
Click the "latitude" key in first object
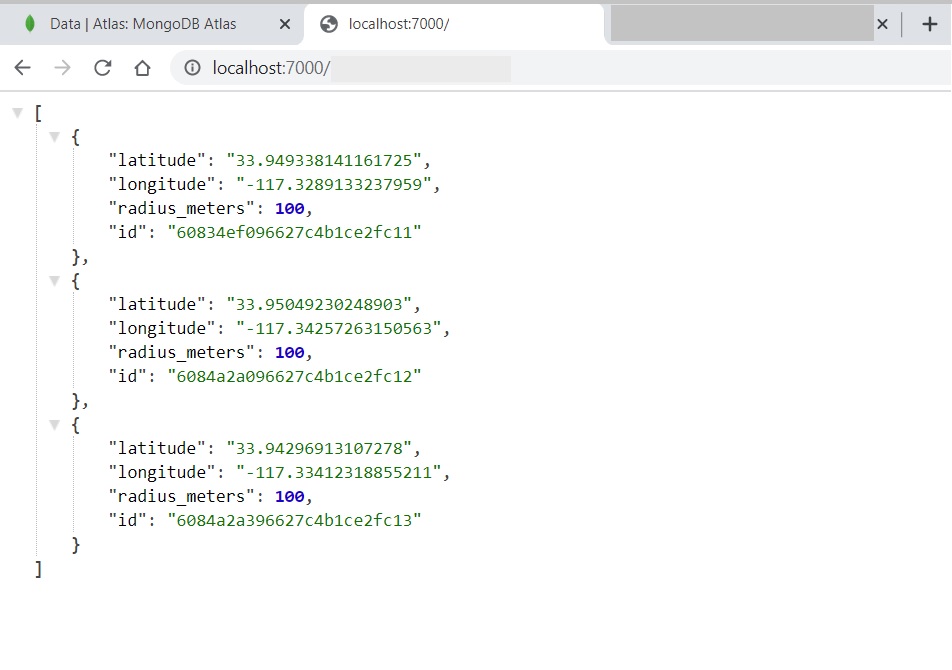(157, 160)
